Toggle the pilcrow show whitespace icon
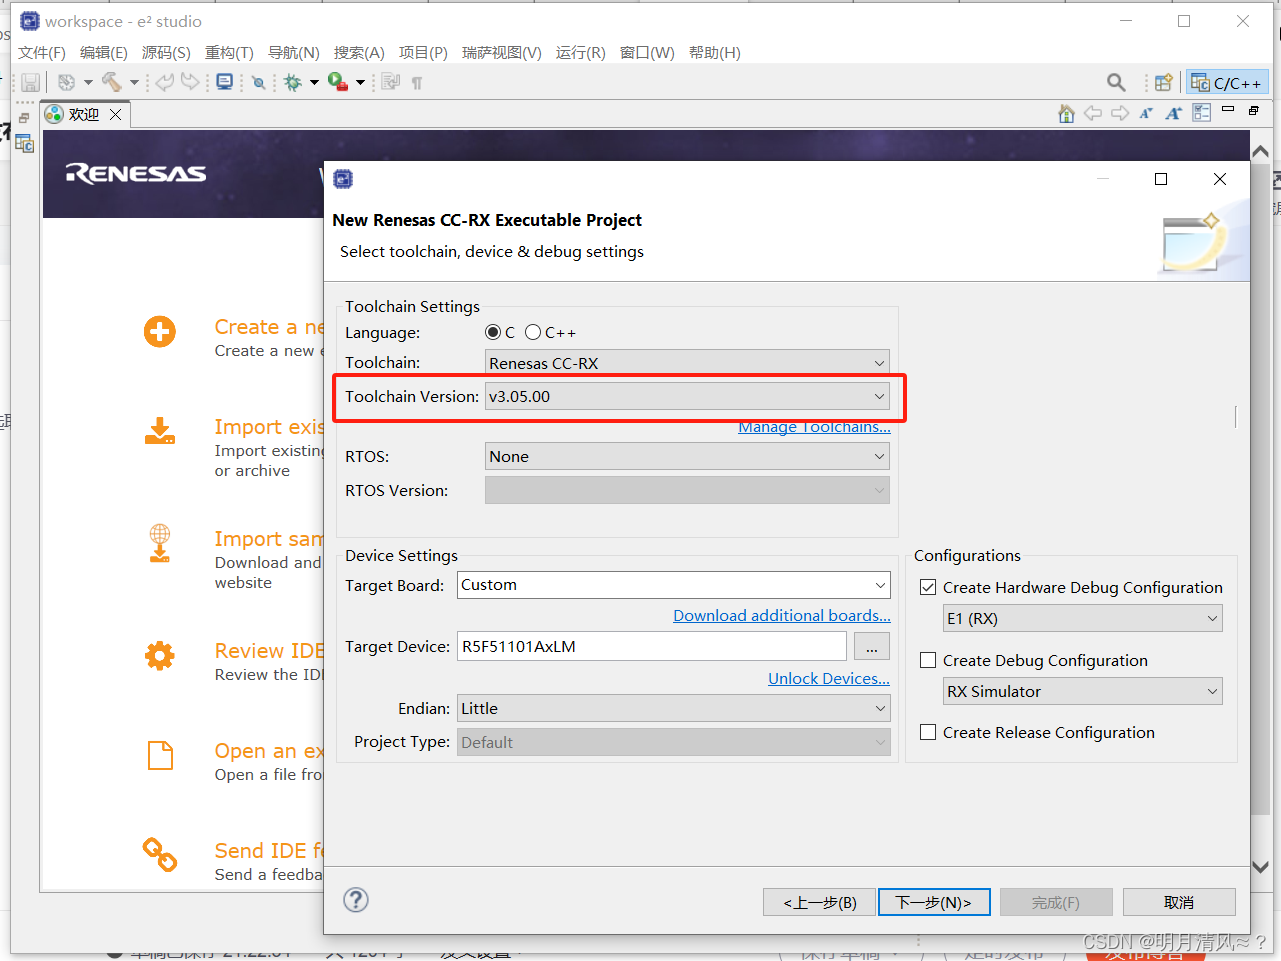The width and height of the screenshot is (1281, 961). click(417, 83)
